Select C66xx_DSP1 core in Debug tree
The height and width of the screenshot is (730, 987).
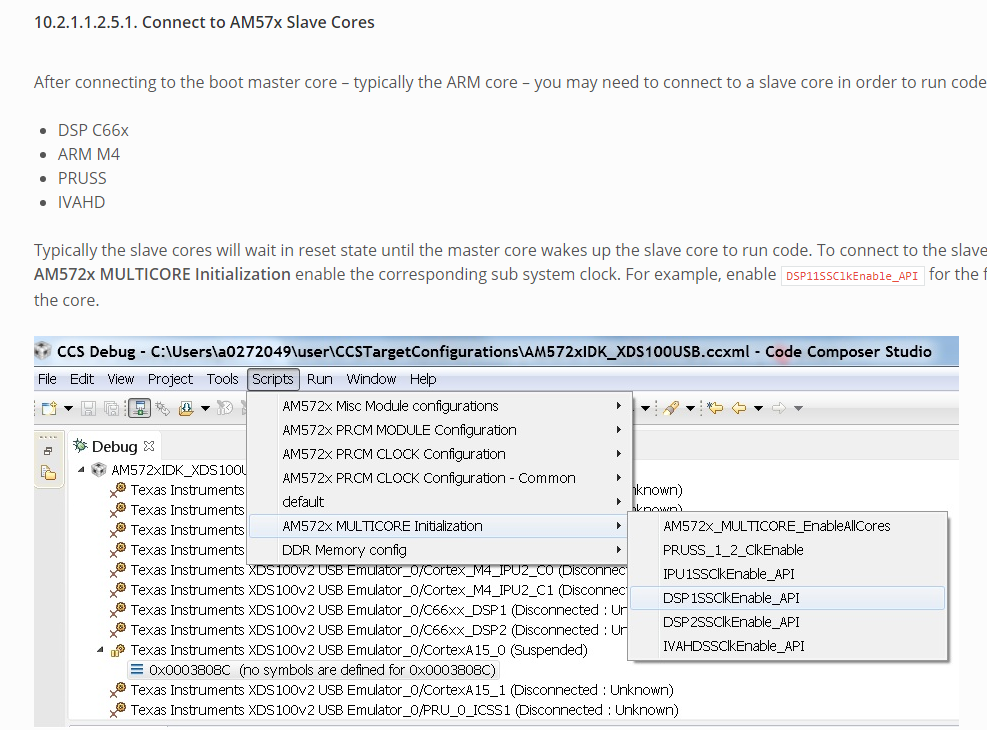378,610
